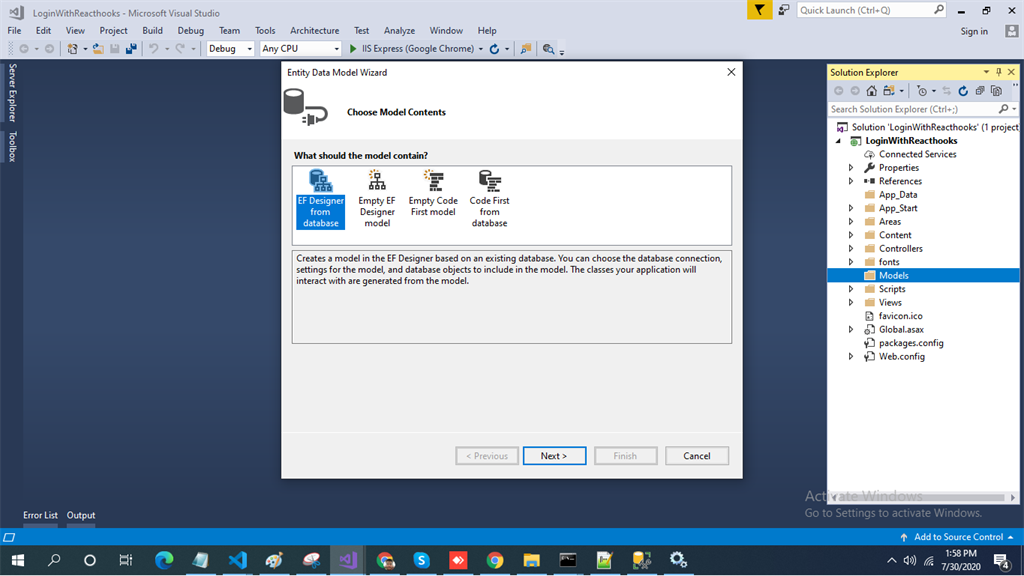Expand the Properties node
The width and height of the screenshot is (1024, 576).
click(851, 168)
